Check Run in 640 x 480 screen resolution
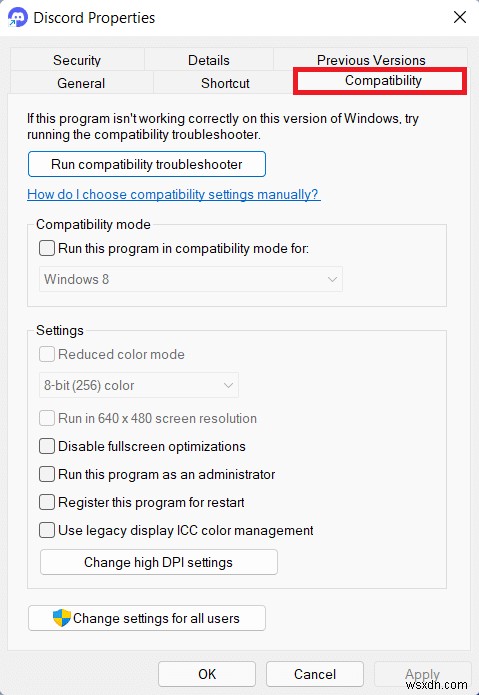The height and width of the screenshot is (695, 479). (x=47, y=418)
